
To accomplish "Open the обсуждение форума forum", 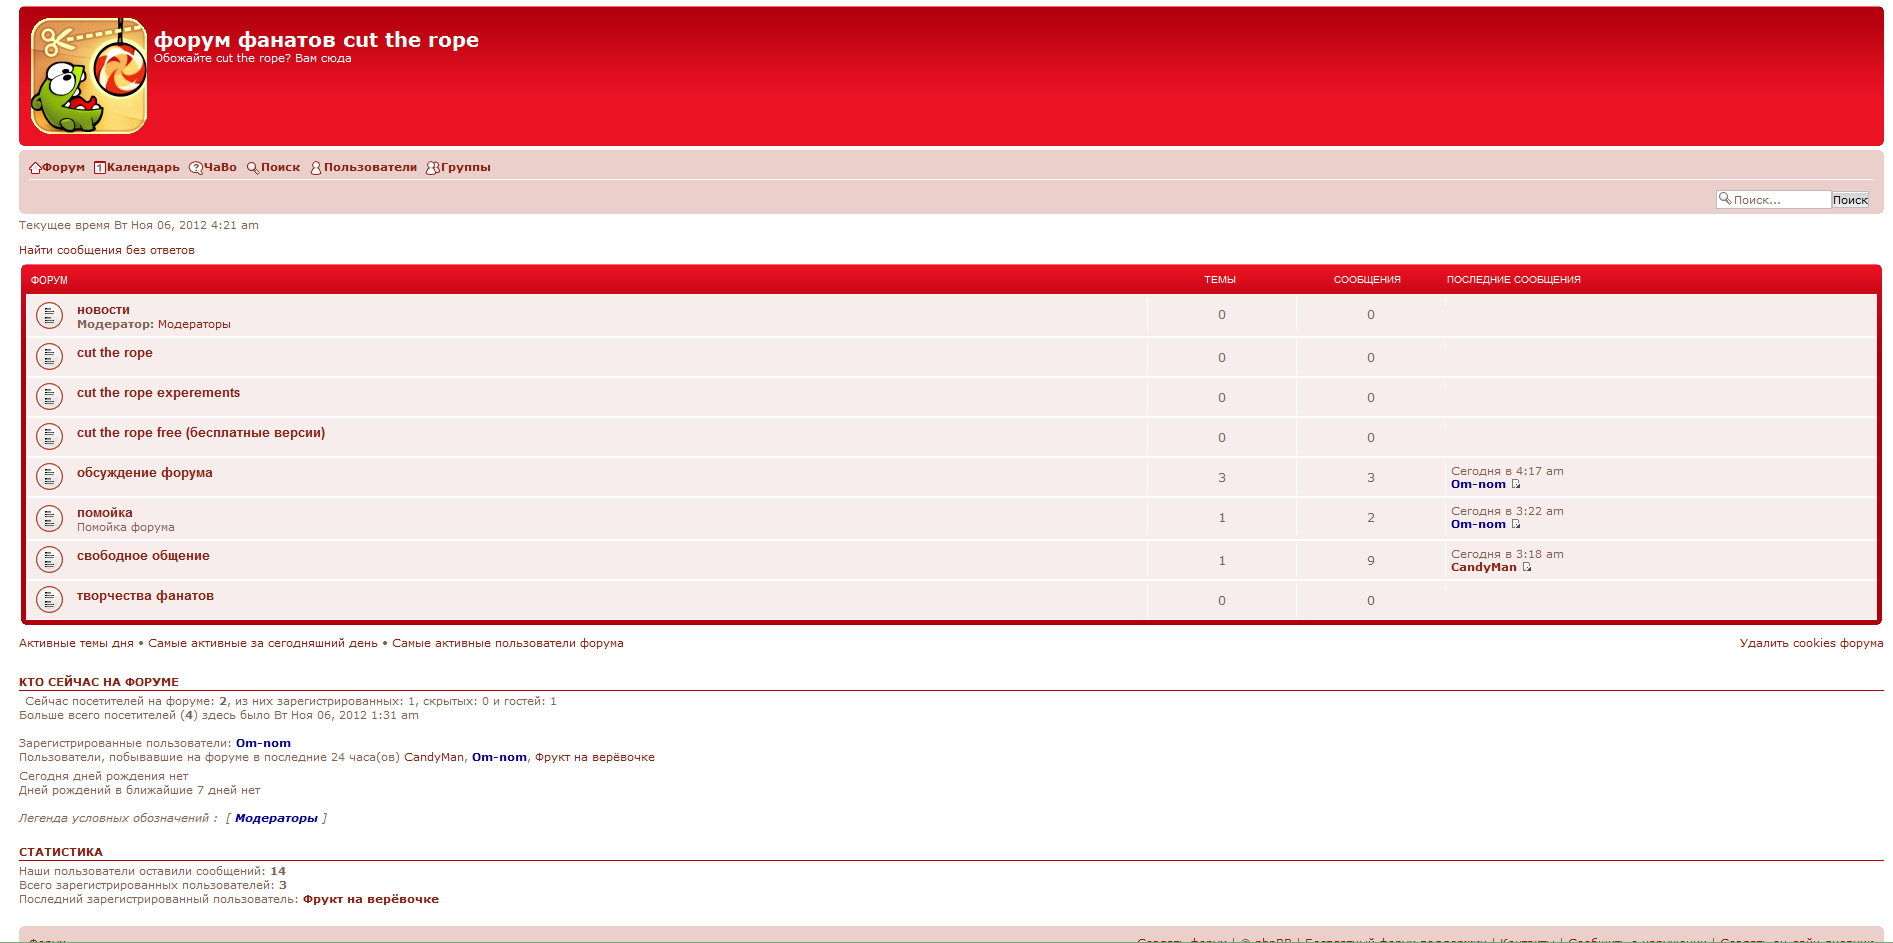I will point(145,473).
